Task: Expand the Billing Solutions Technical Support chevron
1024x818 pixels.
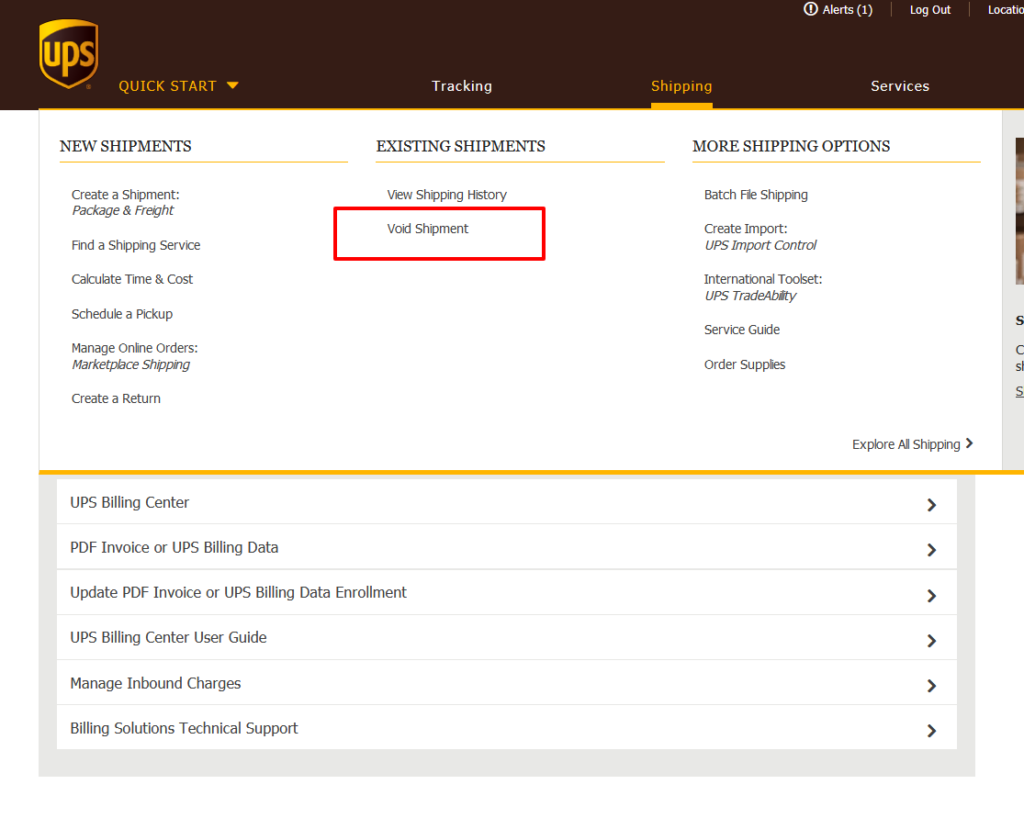Action: pos(931,731)
